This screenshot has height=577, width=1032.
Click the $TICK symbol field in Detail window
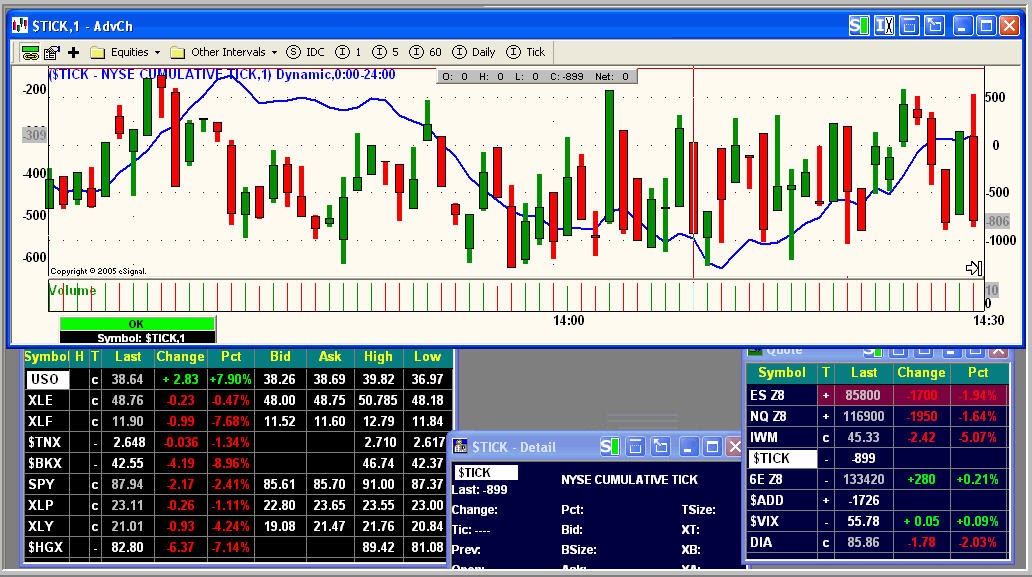click(x=486, y=472)
